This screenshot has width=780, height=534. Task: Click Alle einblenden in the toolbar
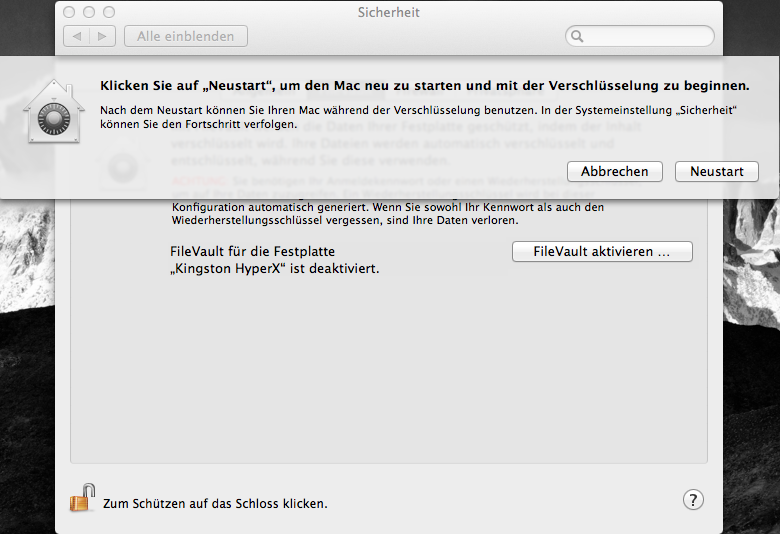coord(186,36)
